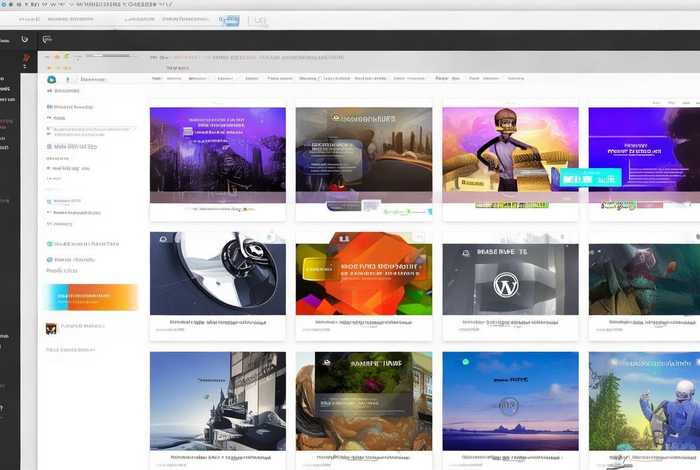700x470 pixels.
Task: Select the first tab in the filter row
Action: pyautogui.click(x=157, y=77)
